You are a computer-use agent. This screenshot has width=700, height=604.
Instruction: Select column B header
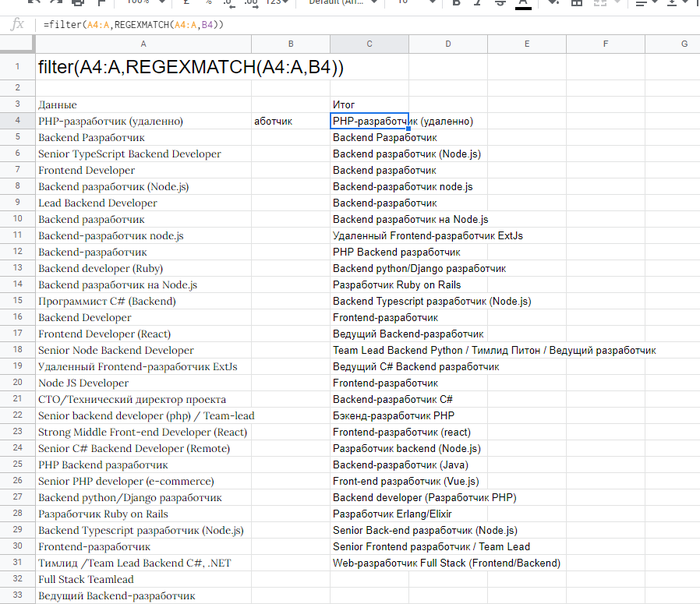click(x=290, y=44)
